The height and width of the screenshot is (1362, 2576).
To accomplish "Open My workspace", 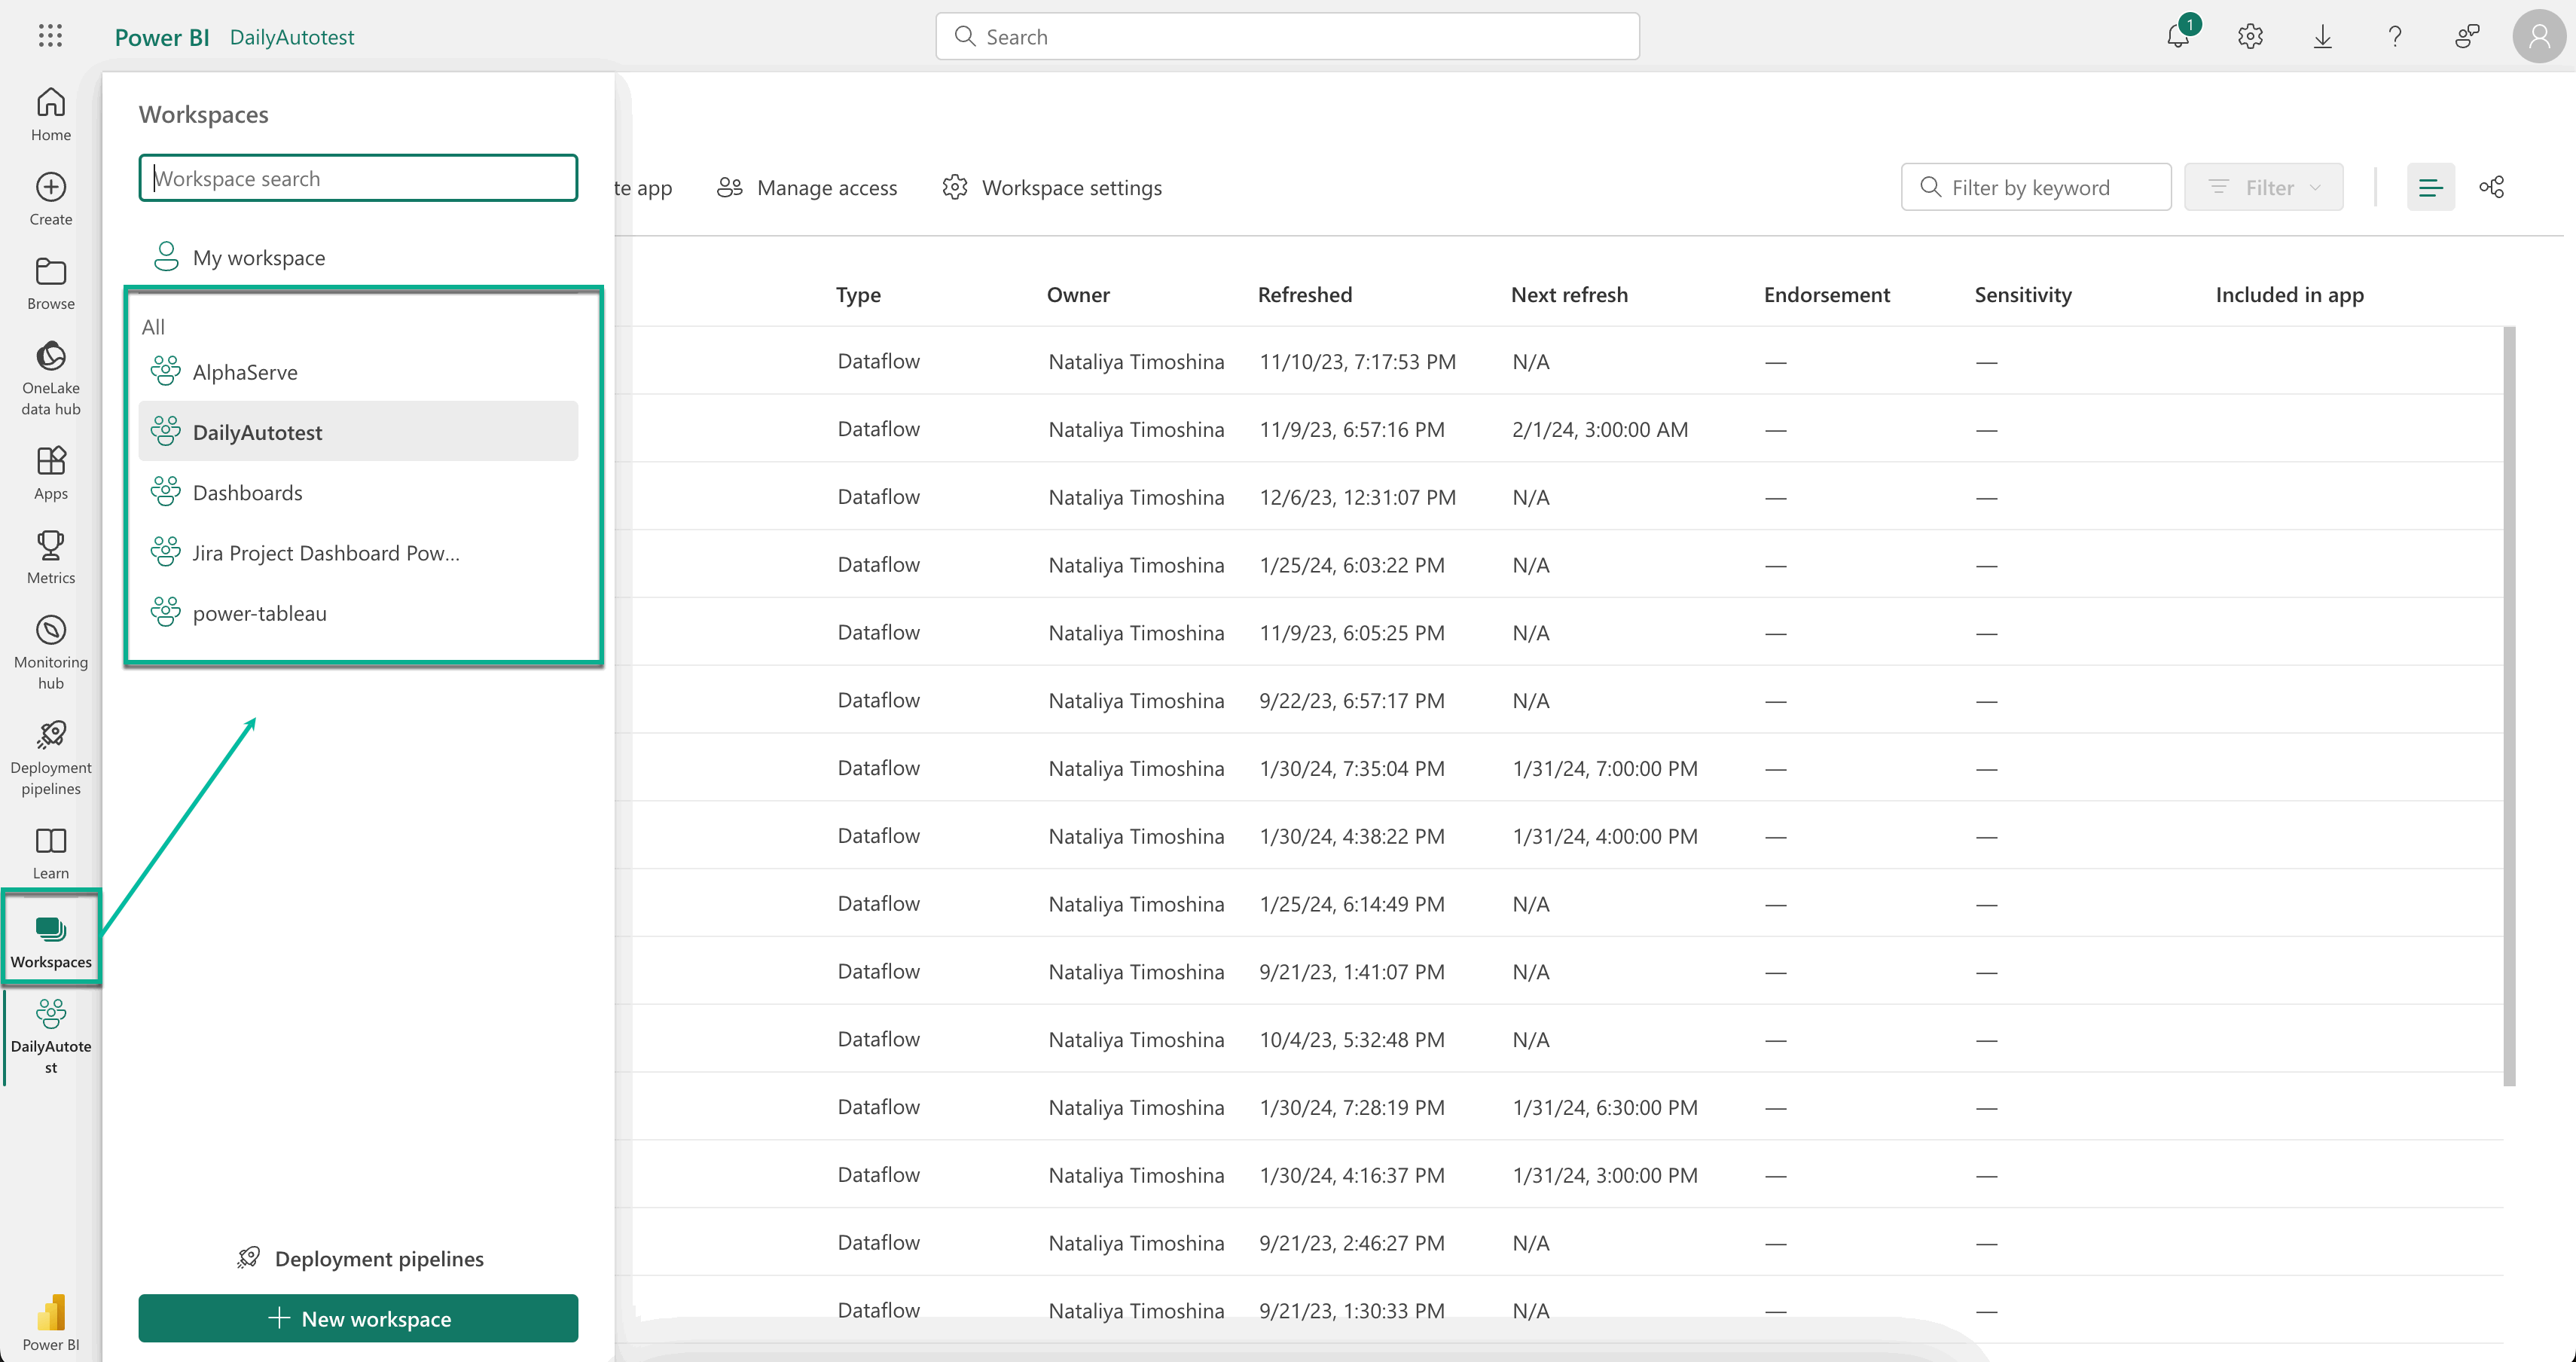I will tap(258, 257).
